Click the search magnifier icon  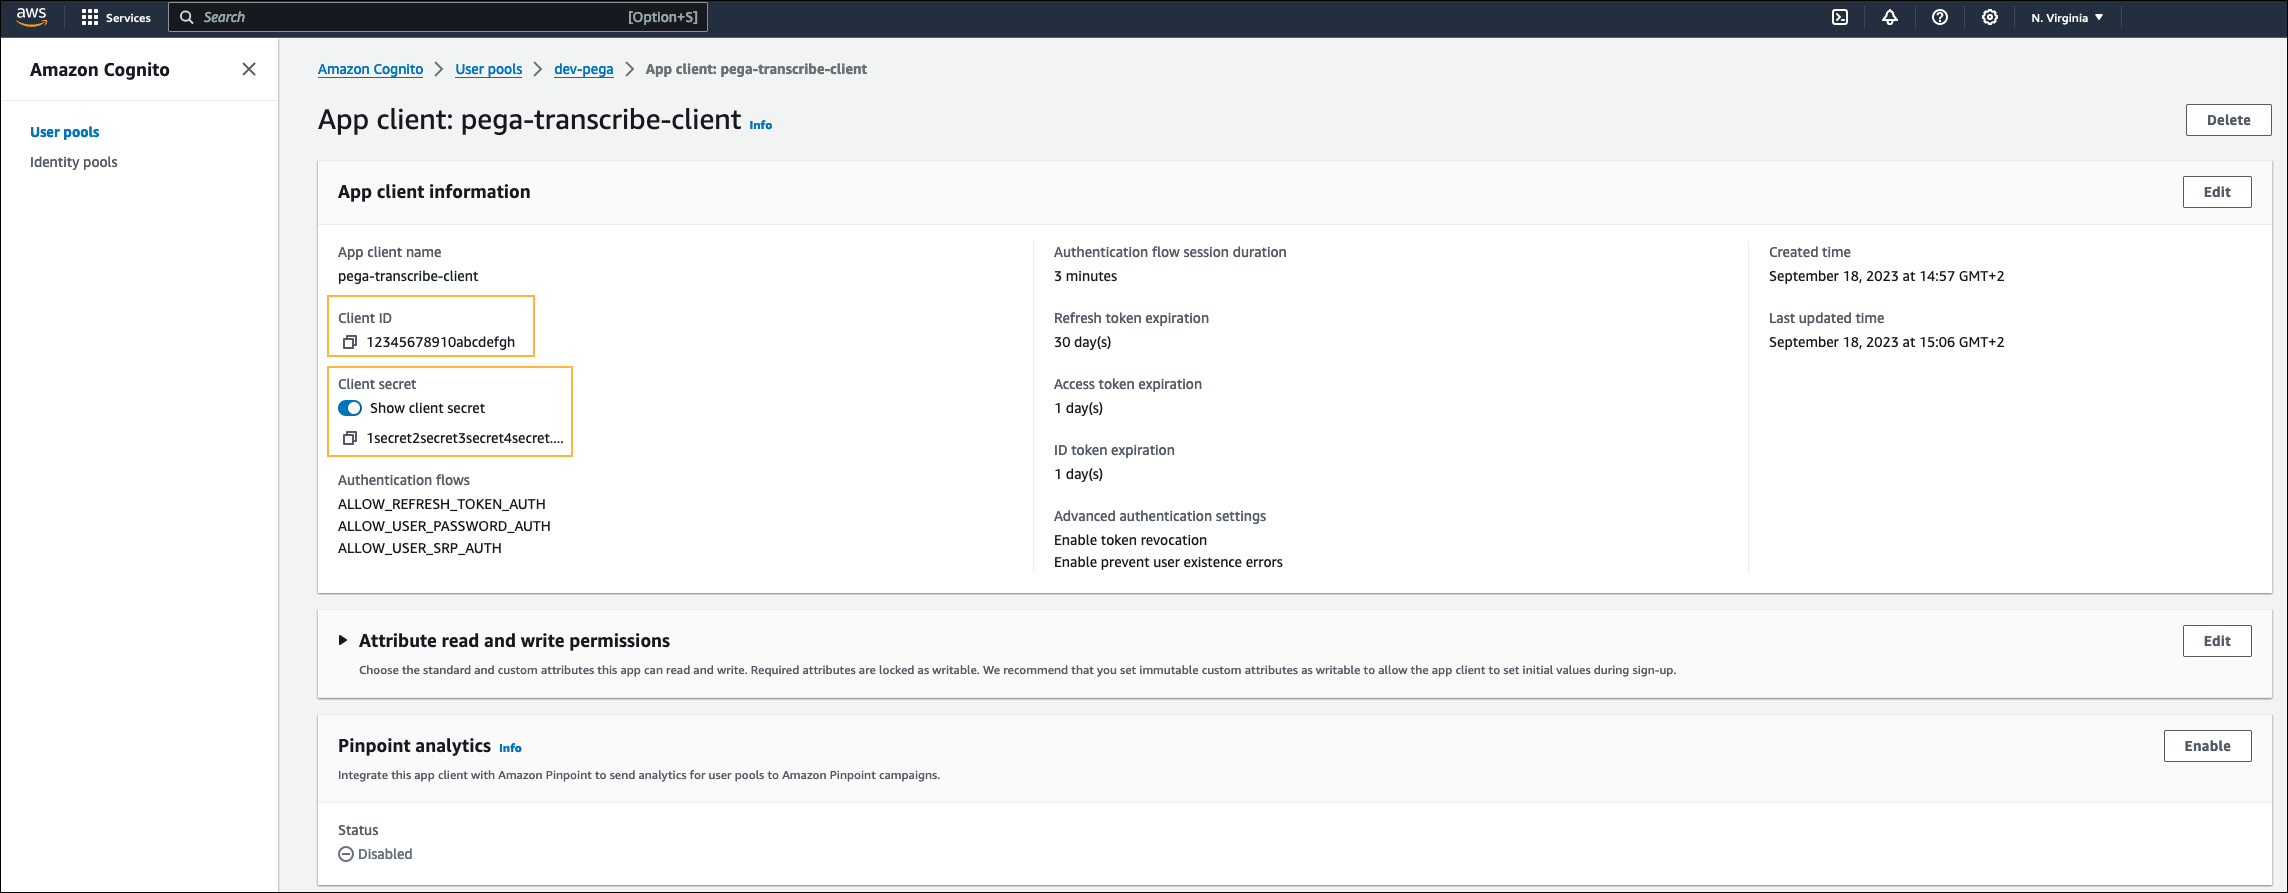[x=186, y=17]
